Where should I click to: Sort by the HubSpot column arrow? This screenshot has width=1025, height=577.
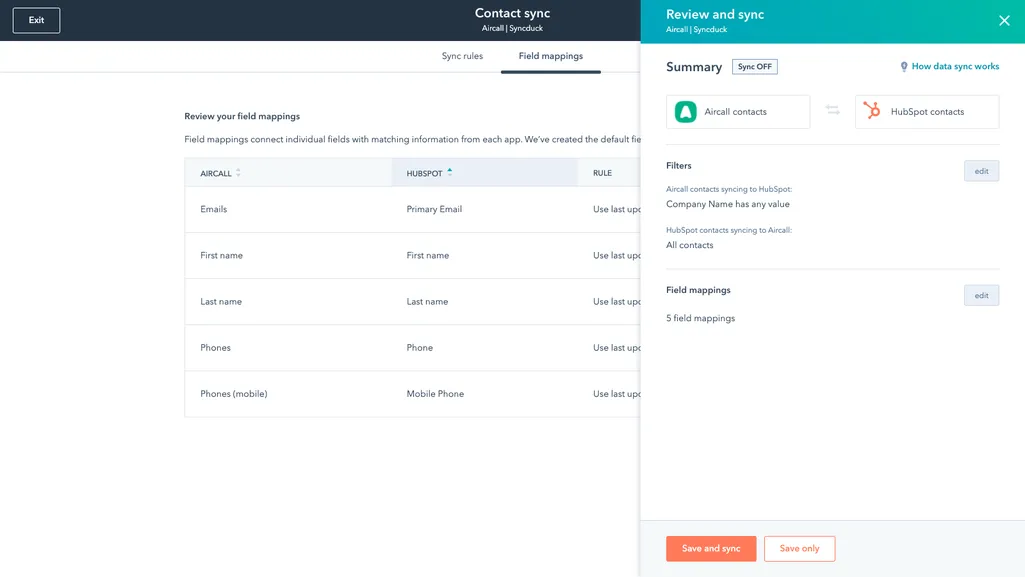tap(450, 172)
